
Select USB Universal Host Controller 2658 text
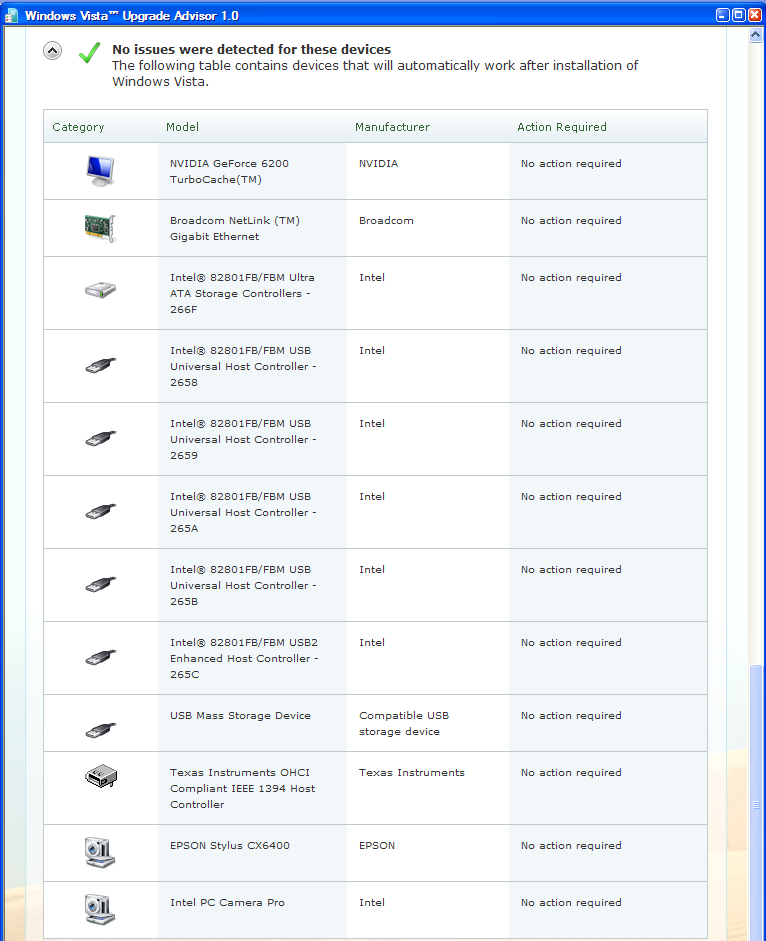pyautogui.click(x=243, y=367)
